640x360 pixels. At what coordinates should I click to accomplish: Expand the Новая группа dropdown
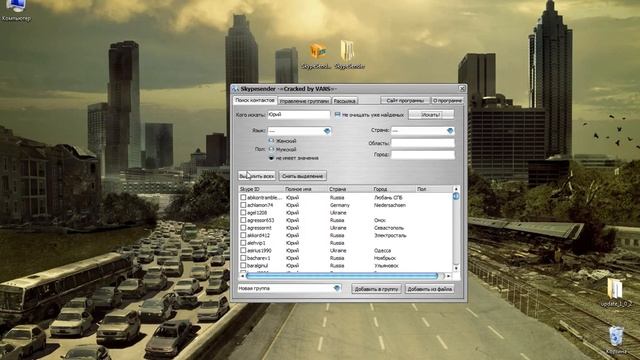[x=337, y=289]
